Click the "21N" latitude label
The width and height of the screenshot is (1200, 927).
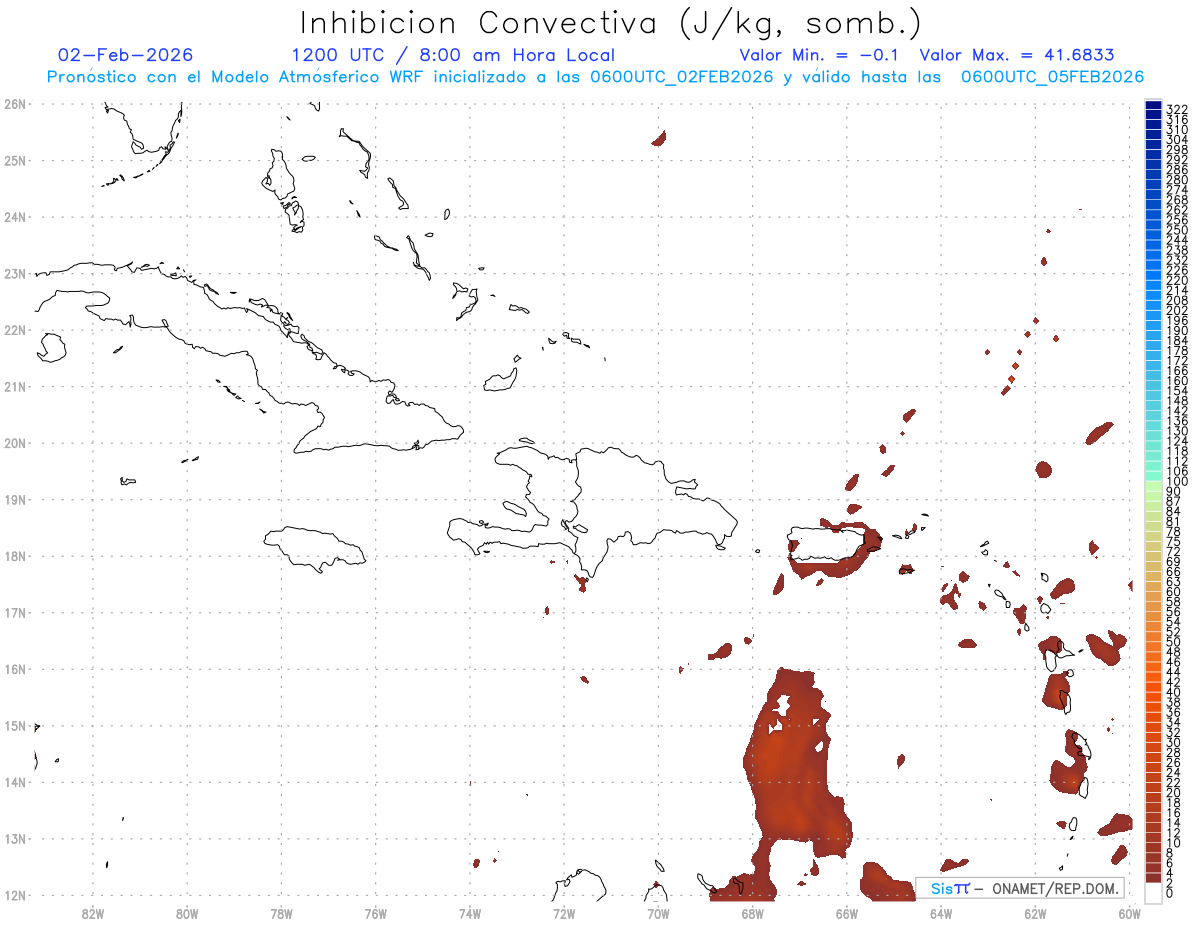click(14, 386)
